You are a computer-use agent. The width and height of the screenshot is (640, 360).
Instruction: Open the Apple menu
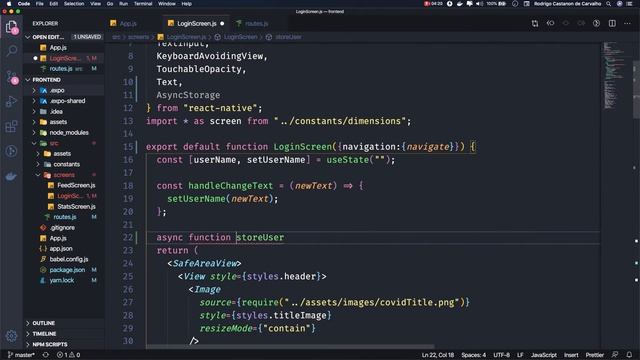pos(8,4)
